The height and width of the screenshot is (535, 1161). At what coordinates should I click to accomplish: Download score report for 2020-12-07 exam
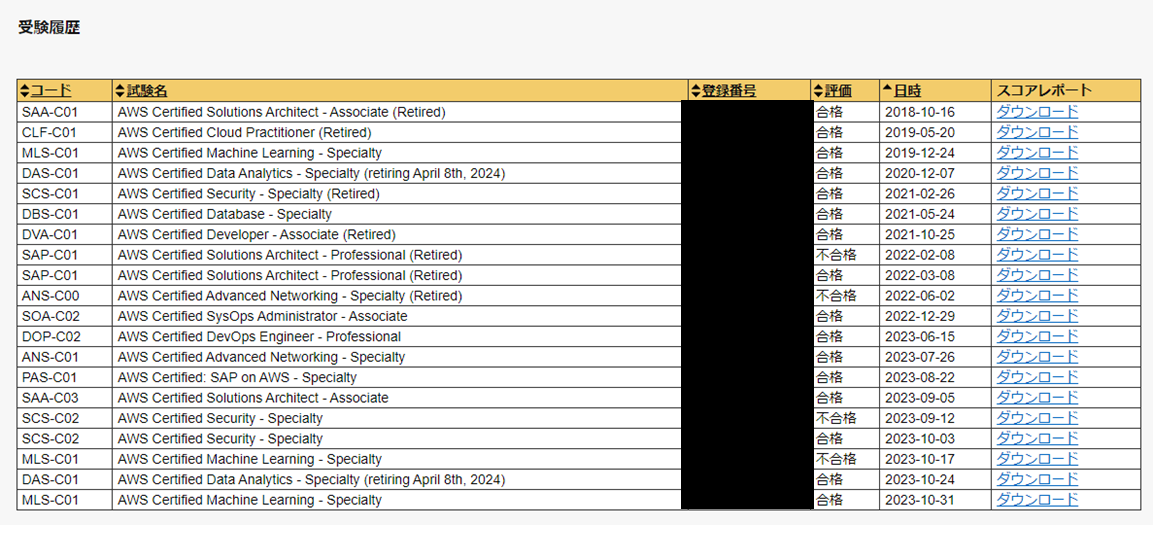[1037, 173]
